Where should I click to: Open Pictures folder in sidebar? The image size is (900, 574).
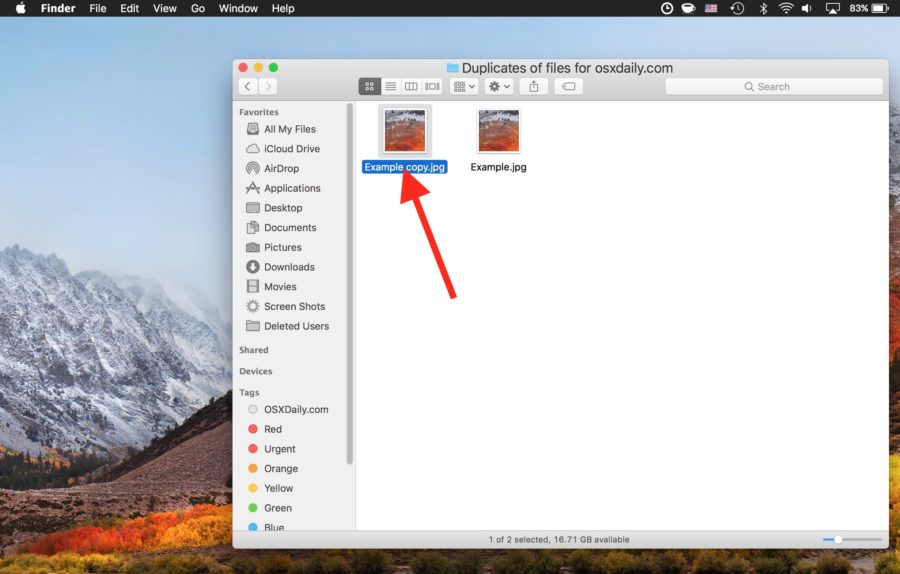[x=282, y=247]
